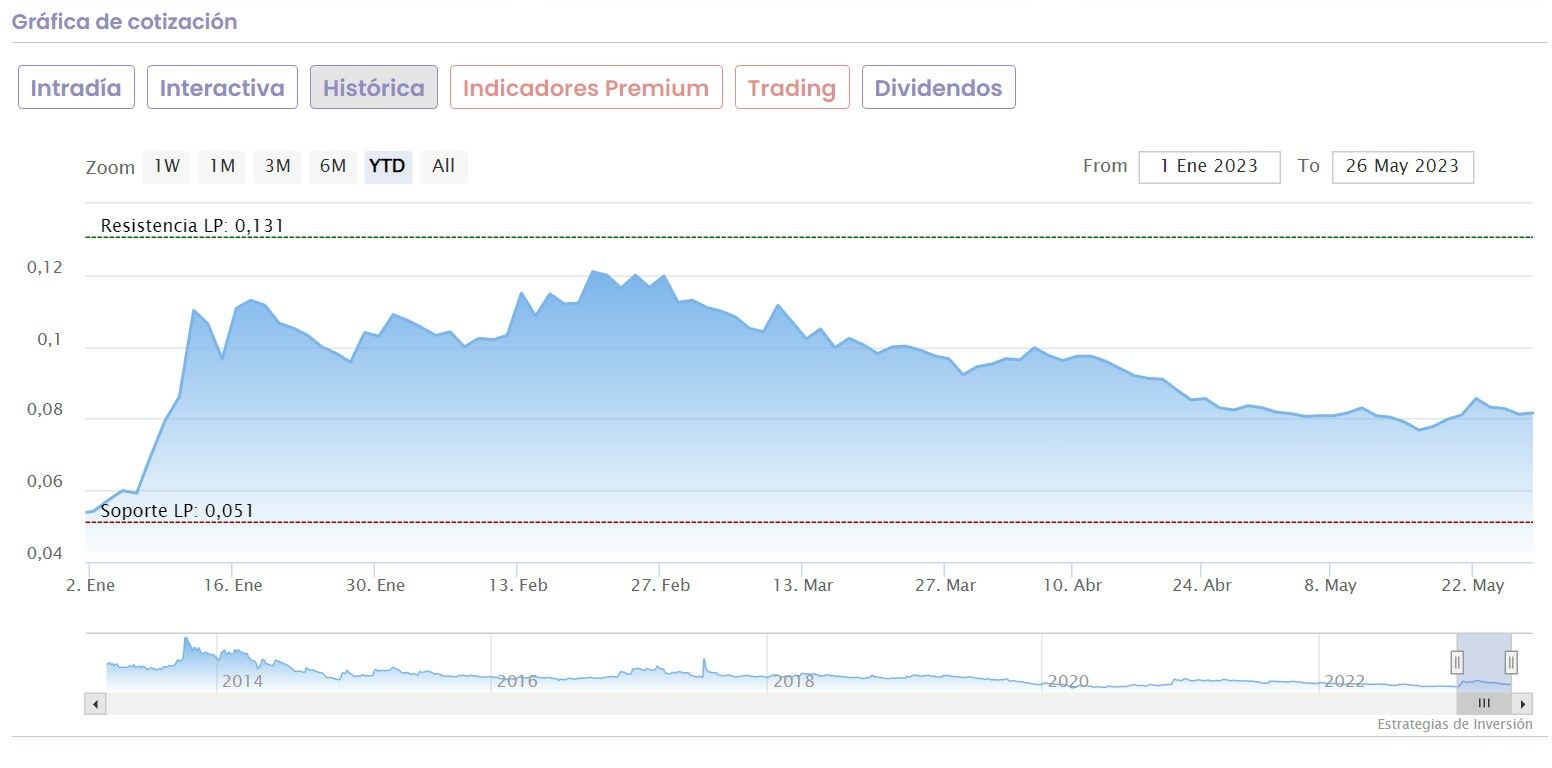Click the right scroll arrow of navigator
Screen dimensions: 1552x768
tap(1522, 704)
